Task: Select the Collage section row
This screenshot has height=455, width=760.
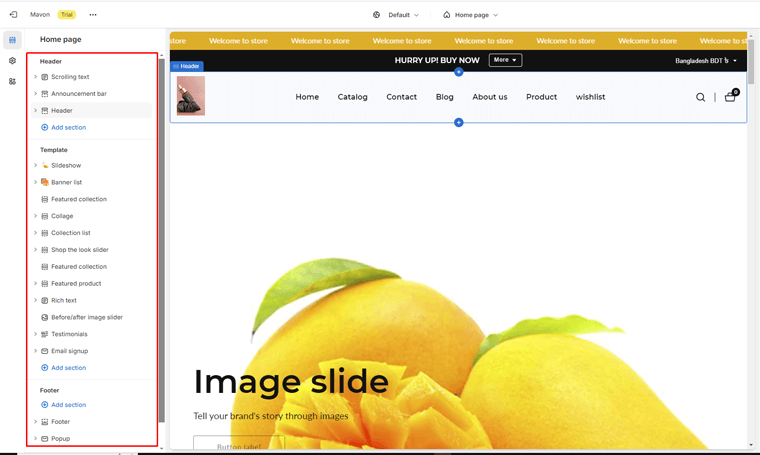Action: click(x=92, y=216)
